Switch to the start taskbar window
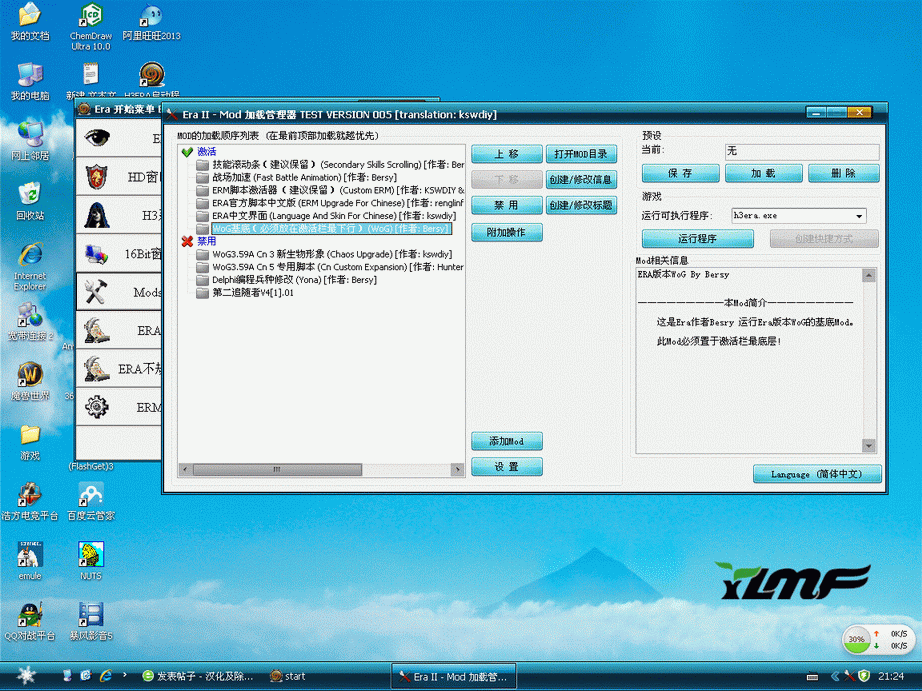This screenshot has width=922, height=691. pyautogui.click(x=288, y=676)
